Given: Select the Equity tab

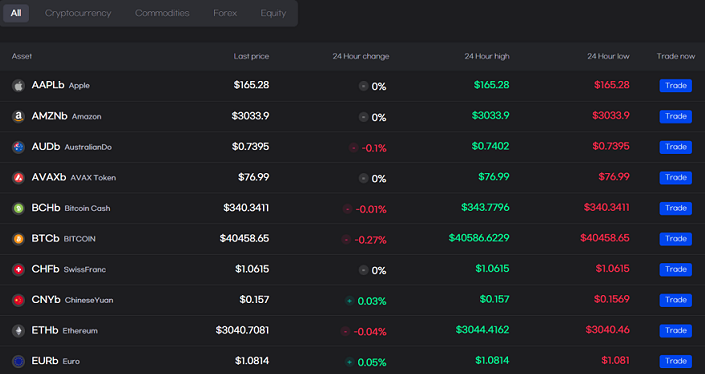Looking at the screenshot, I should point(273,13).
